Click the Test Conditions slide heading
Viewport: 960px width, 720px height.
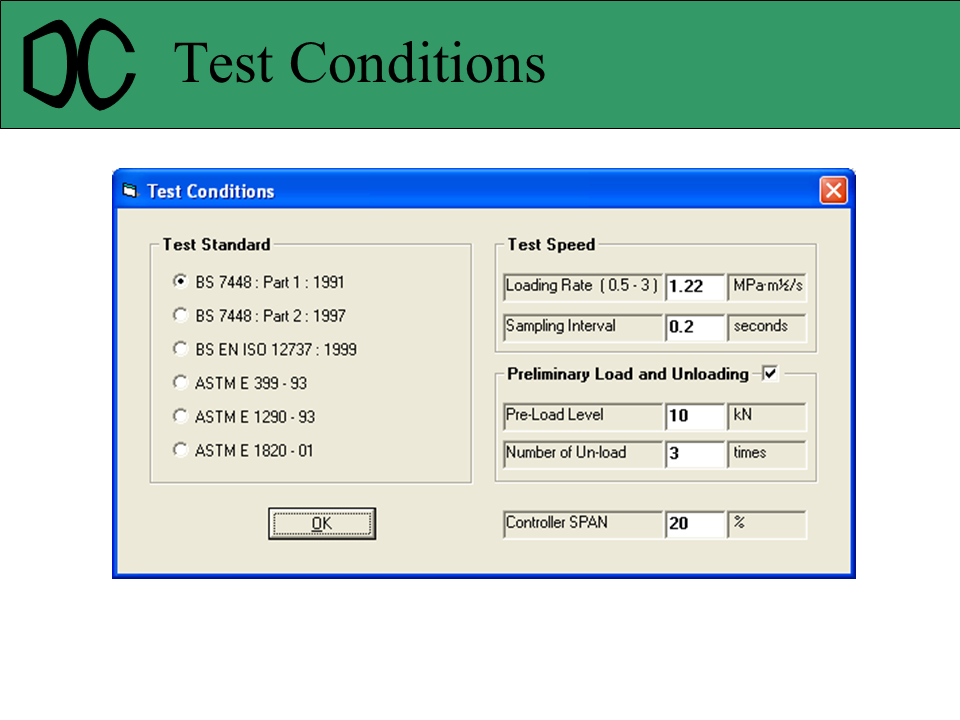[x=360, y=63]
